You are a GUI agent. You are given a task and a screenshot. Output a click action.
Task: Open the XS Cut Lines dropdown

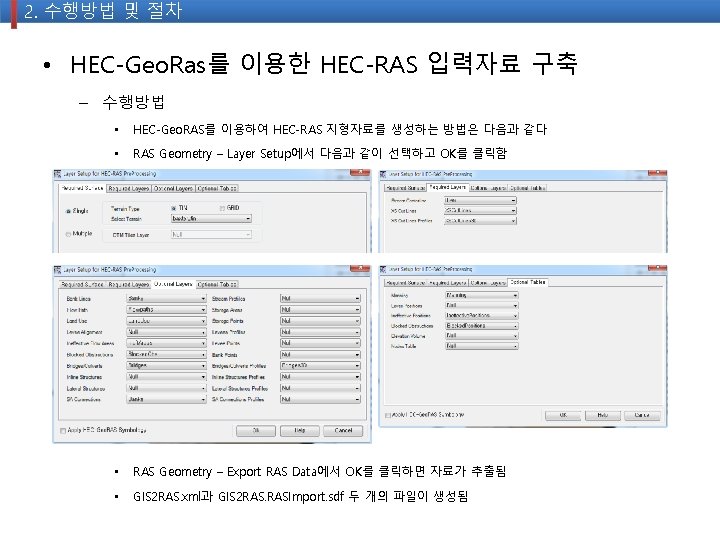point(480,210)
